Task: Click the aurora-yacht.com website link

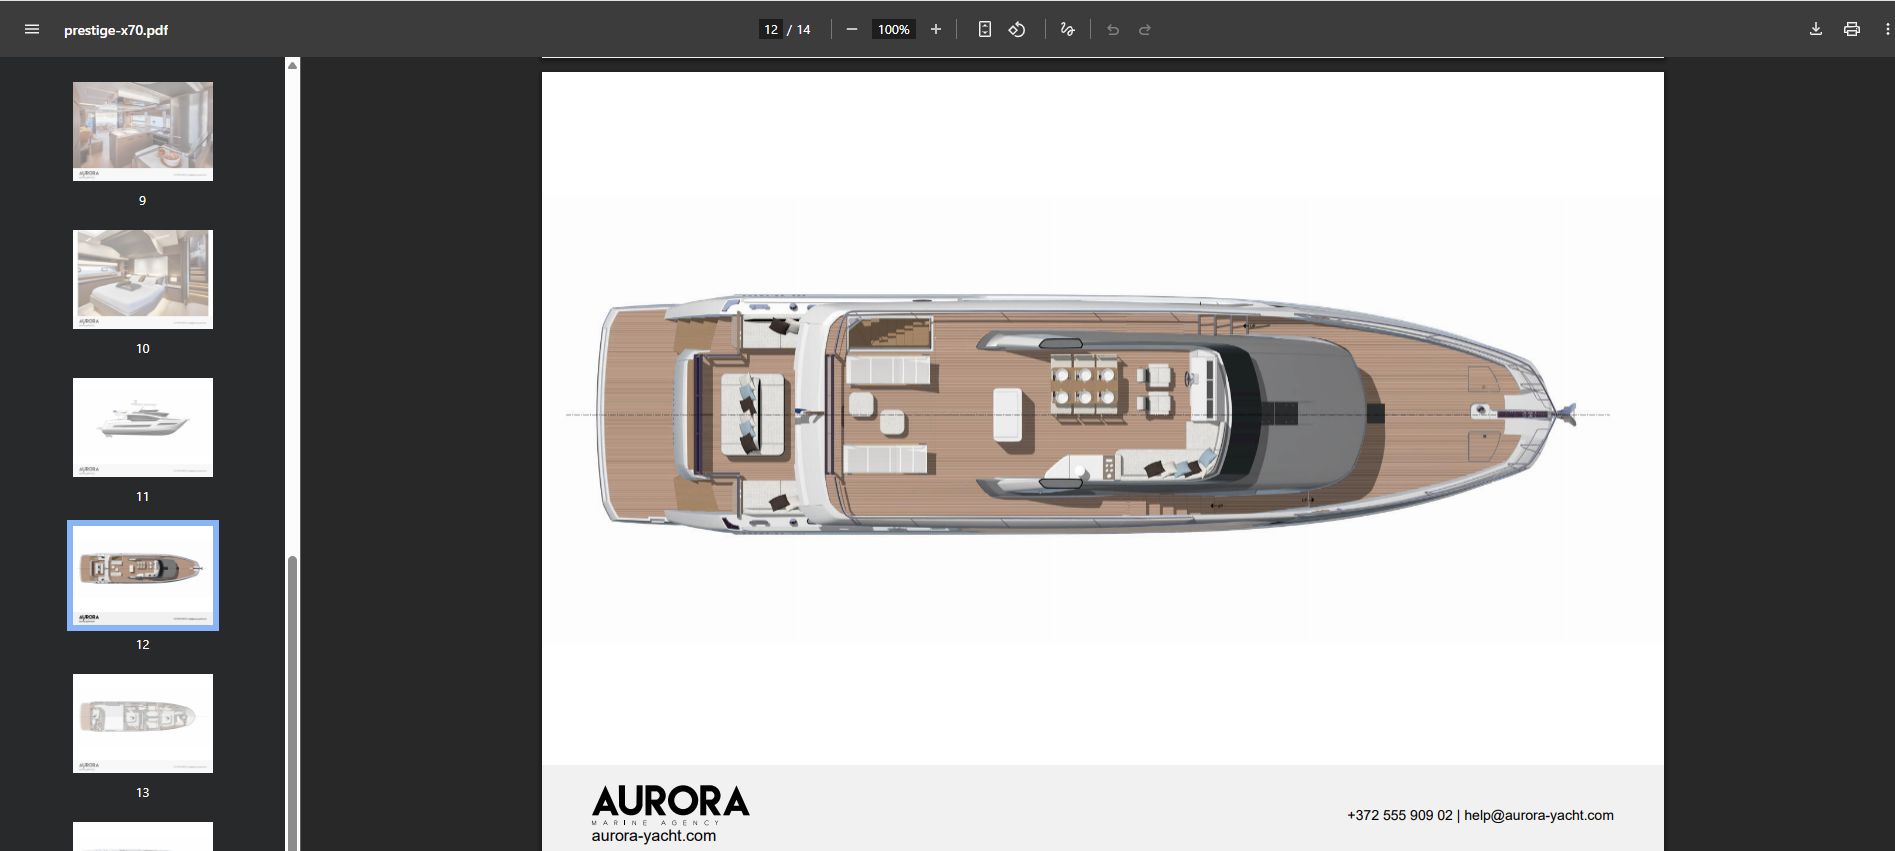Action: tap(654, 836)
